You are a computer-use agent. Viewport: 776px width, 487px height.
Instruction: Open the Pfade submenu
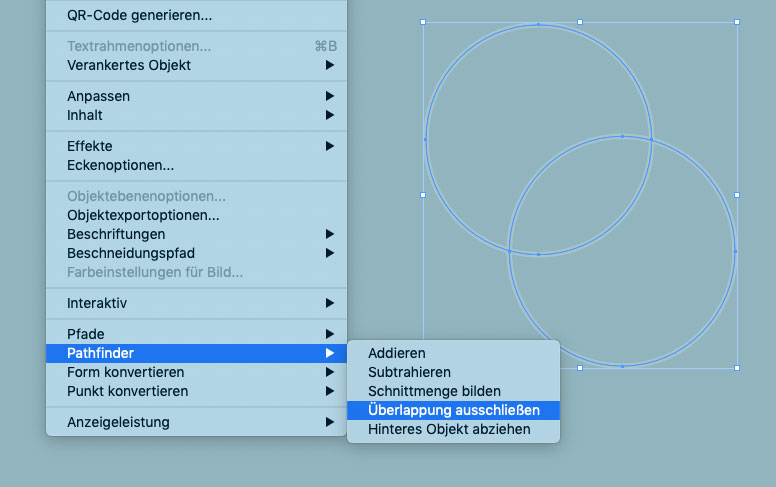click(196, 334)
